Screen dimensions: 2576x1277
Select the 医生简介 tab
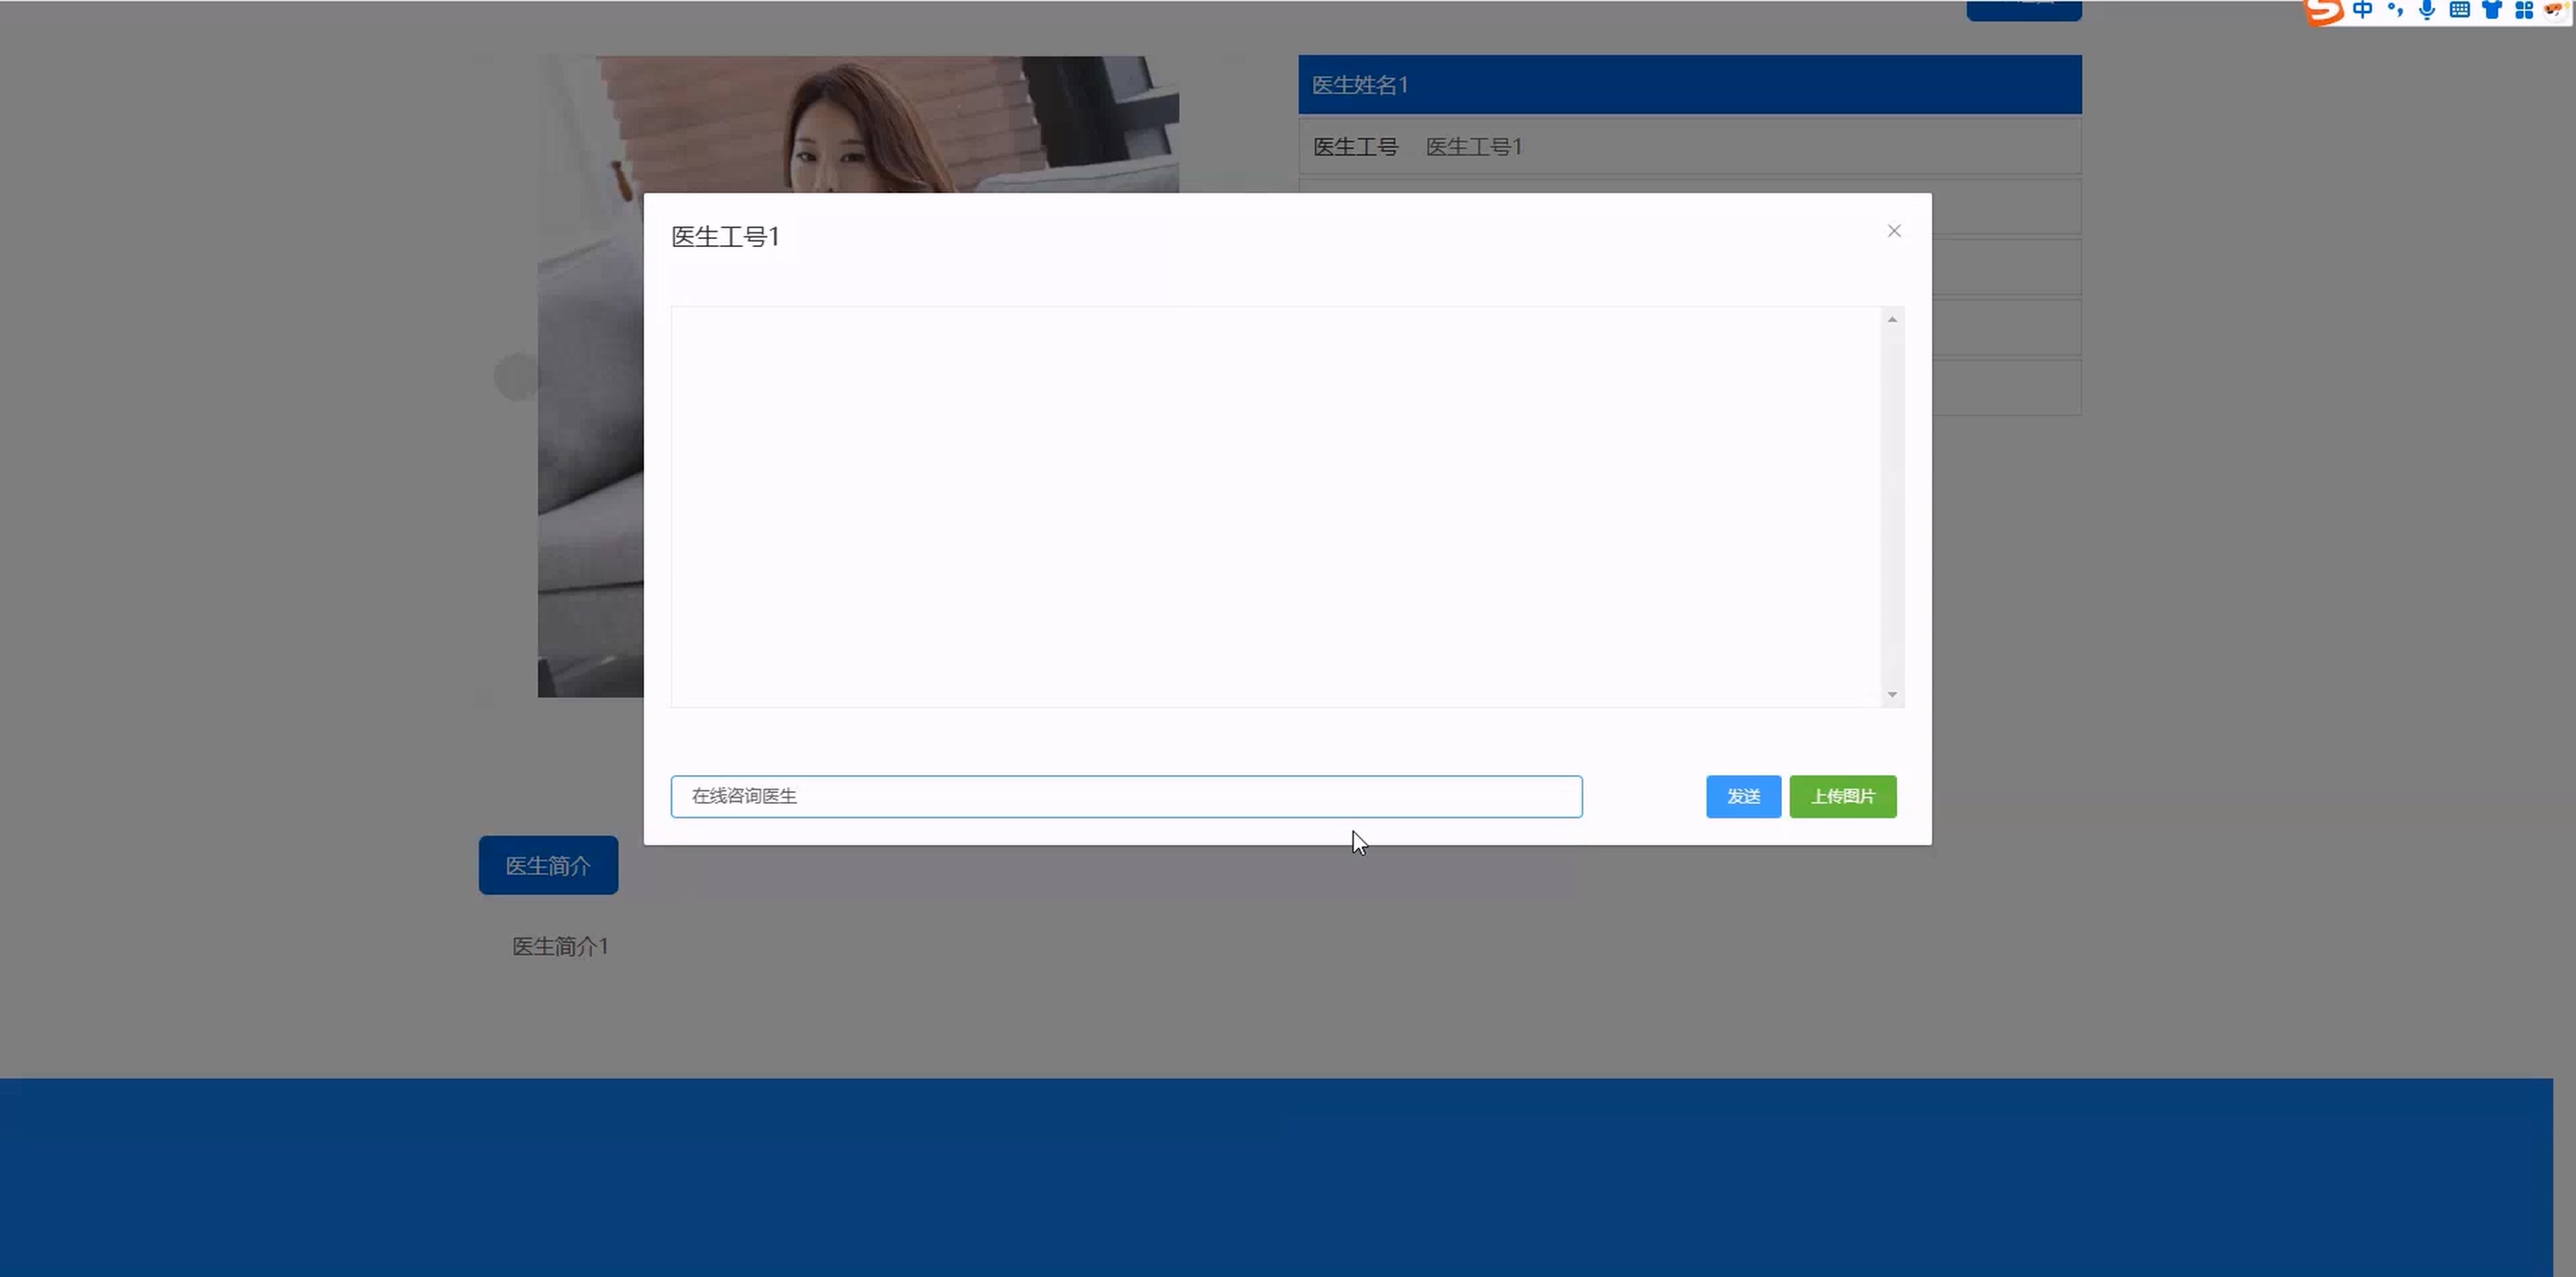tap(548, 865)
